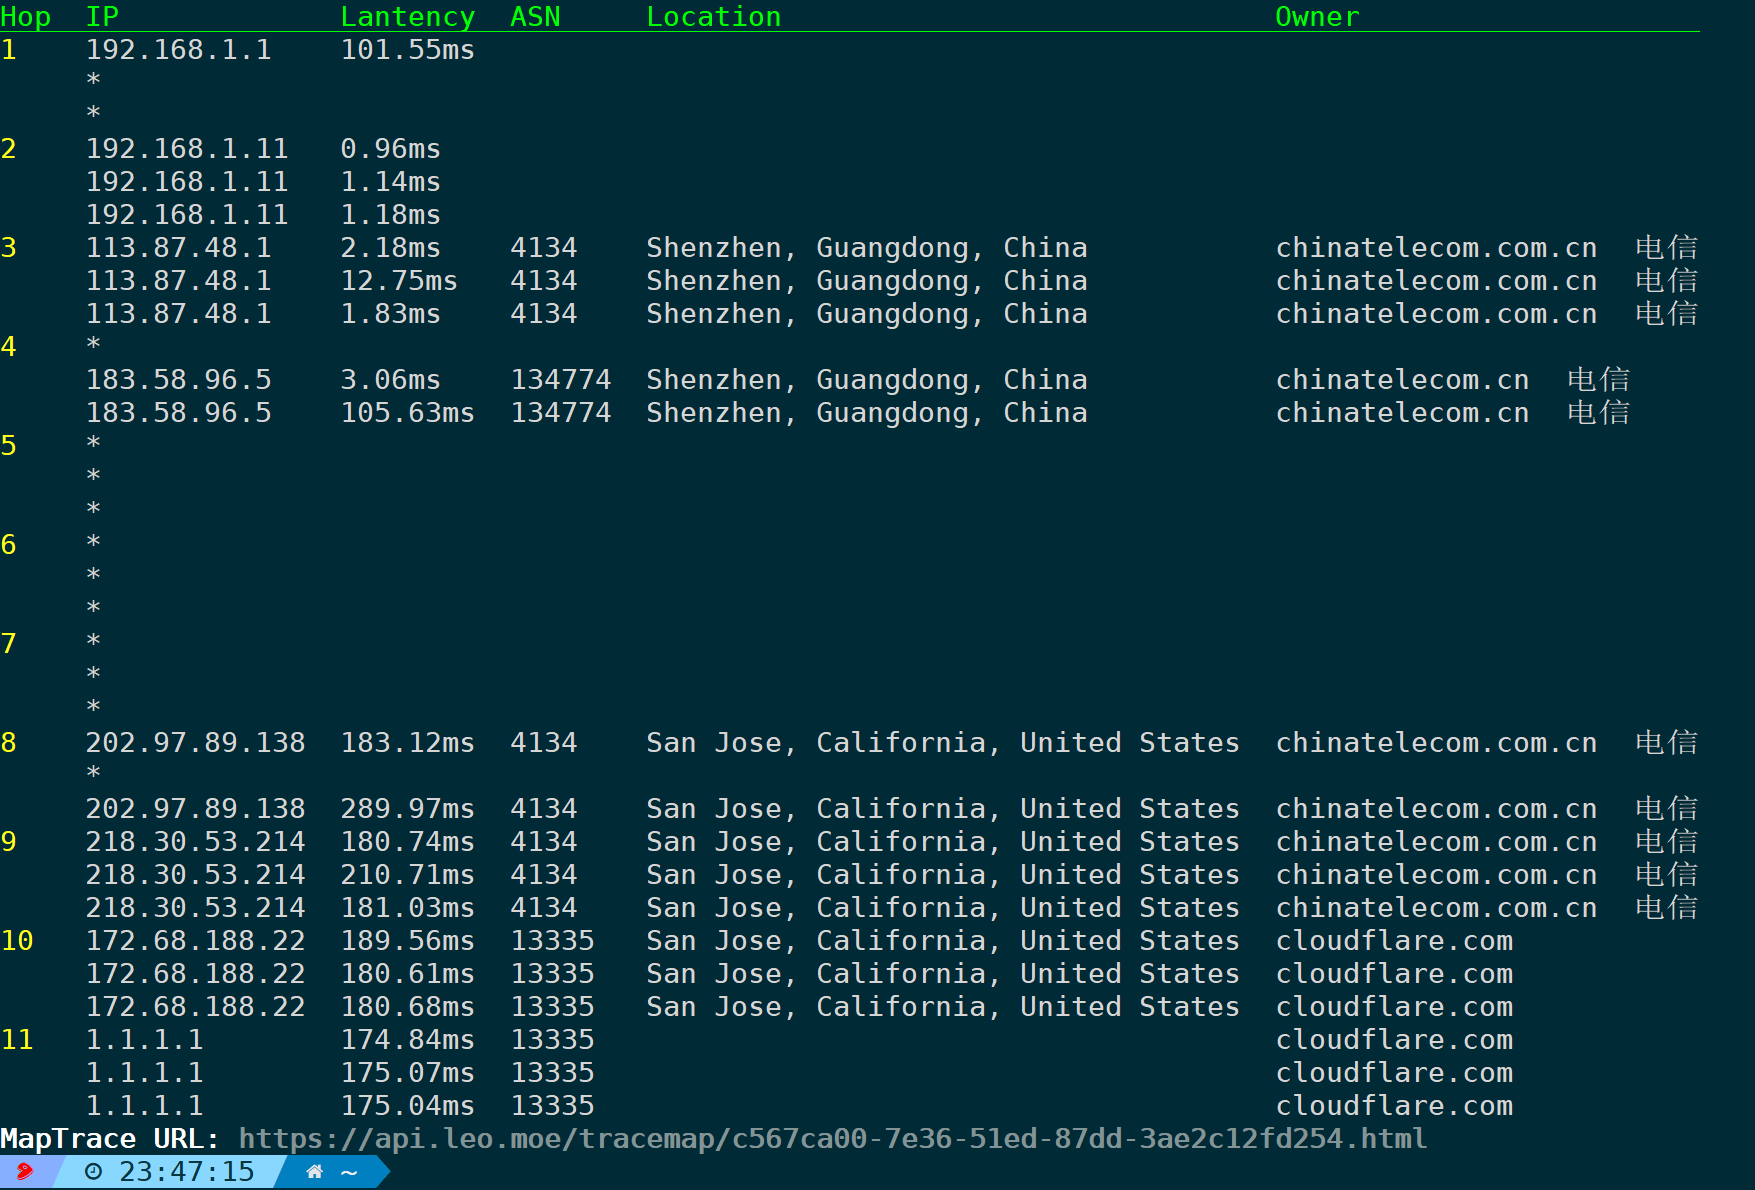
Task: Select the 'IP' column header
Action: (102, 17)
